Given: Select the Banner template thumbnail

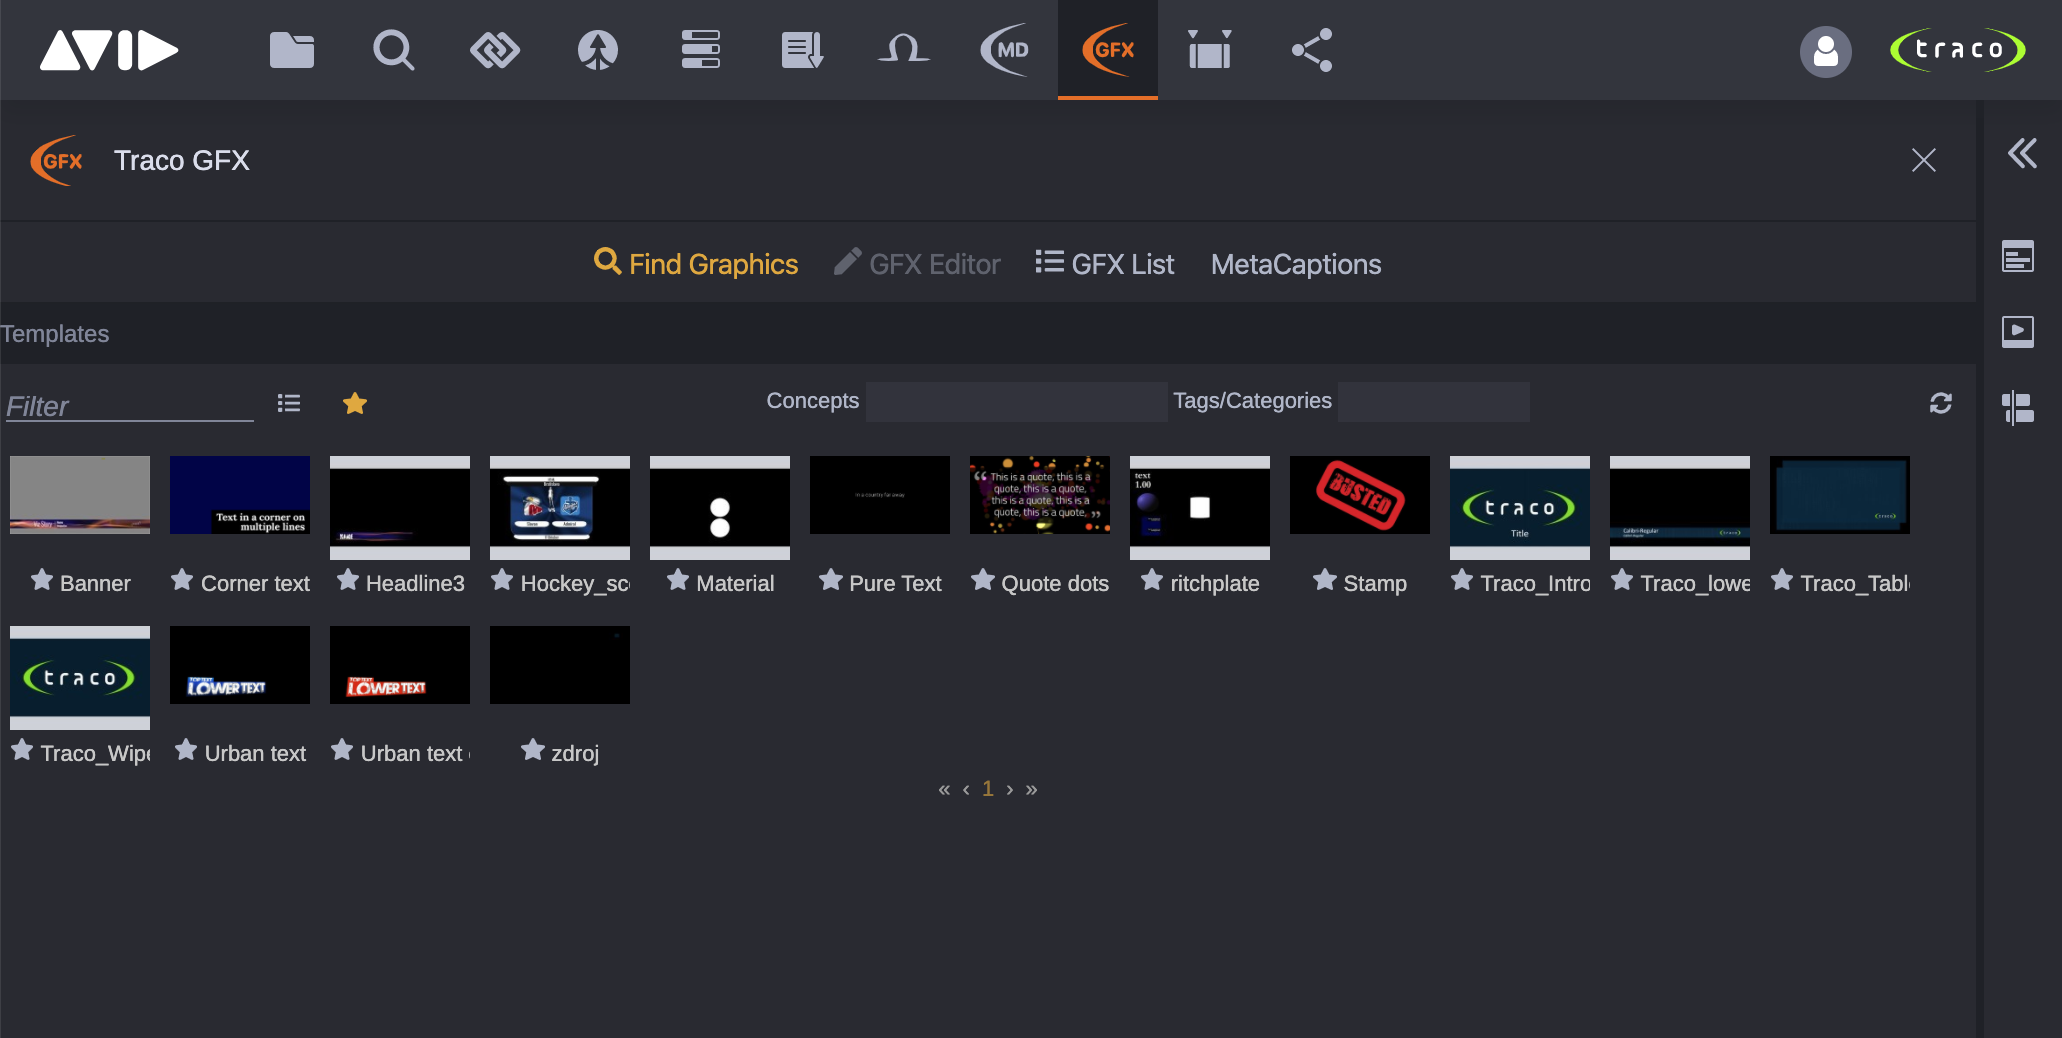Looking at the screenshot, I should [80, 495].
